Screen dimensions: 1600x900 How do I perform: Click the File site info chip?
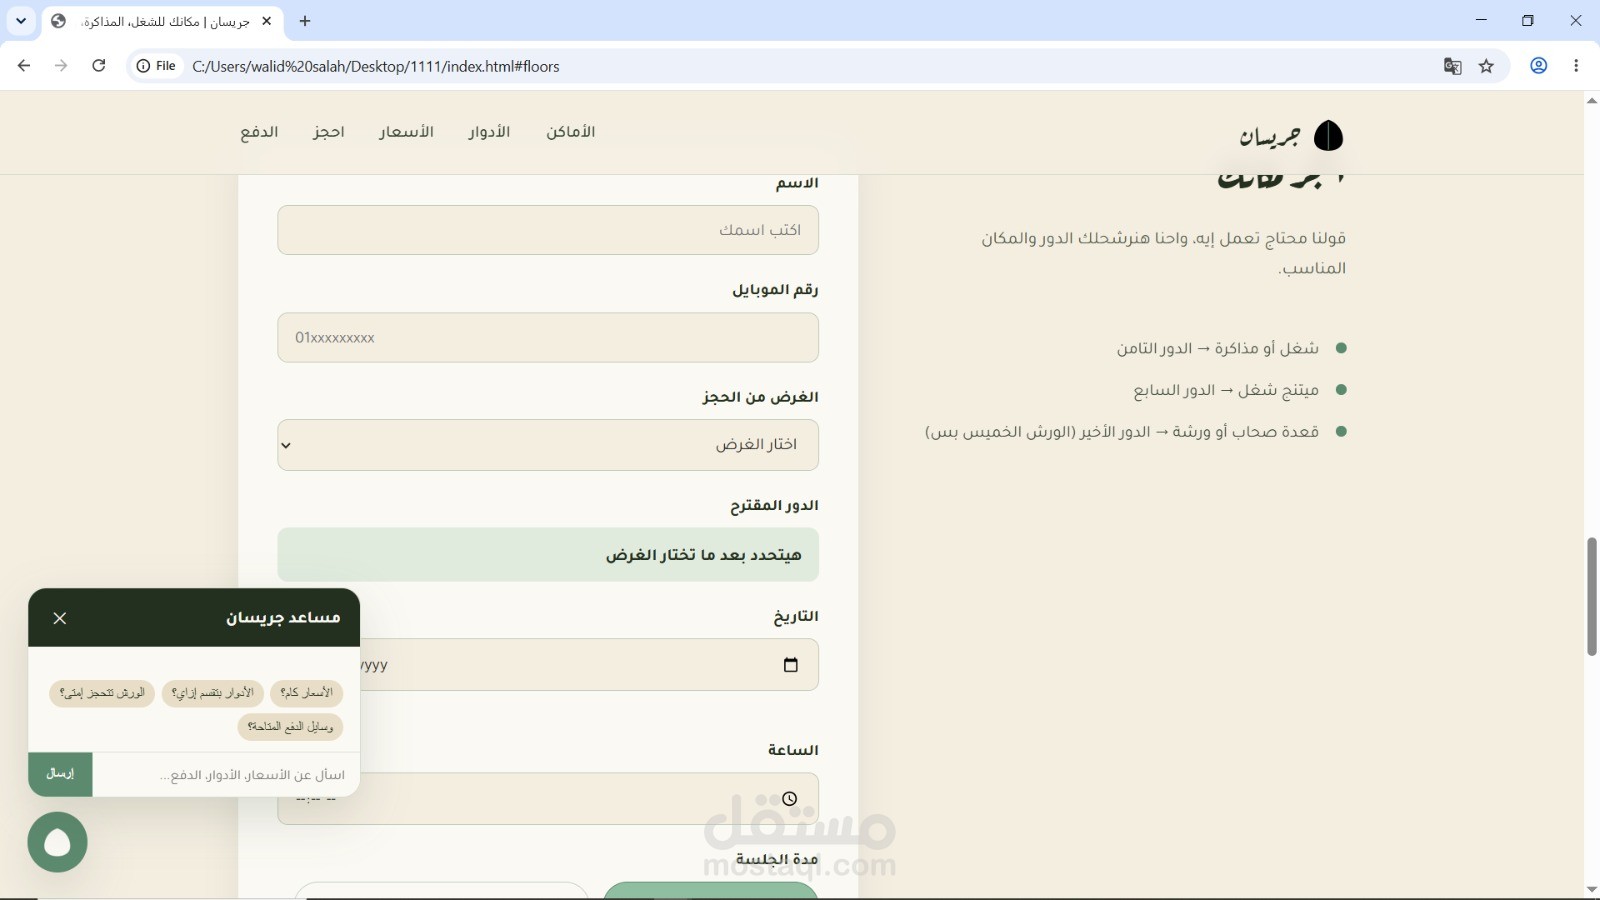[x=157, y=66]
